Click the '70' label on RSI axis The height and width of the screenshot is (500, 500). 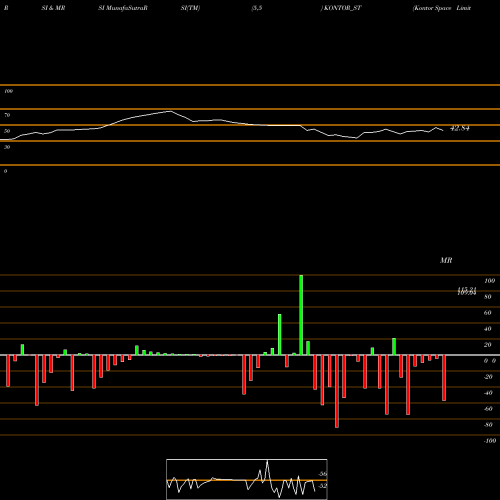point(7,115)
